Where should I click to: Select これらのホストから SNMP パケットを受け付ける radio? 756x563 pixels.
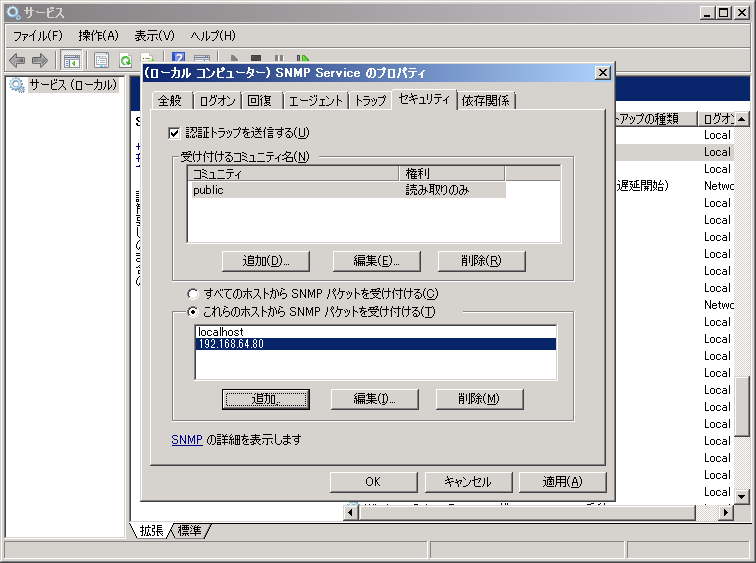coord(193,312)
